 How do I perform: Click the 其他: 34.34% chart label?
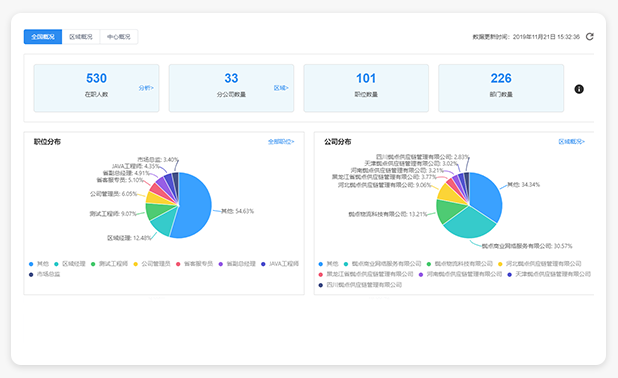523,184
